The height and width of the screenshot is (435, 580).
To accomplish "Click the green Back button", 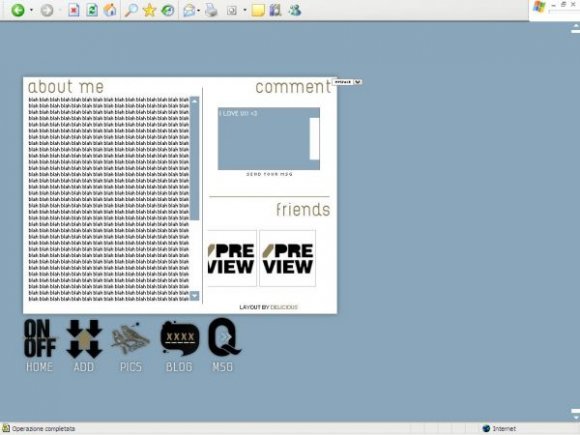I will [17, 10].
